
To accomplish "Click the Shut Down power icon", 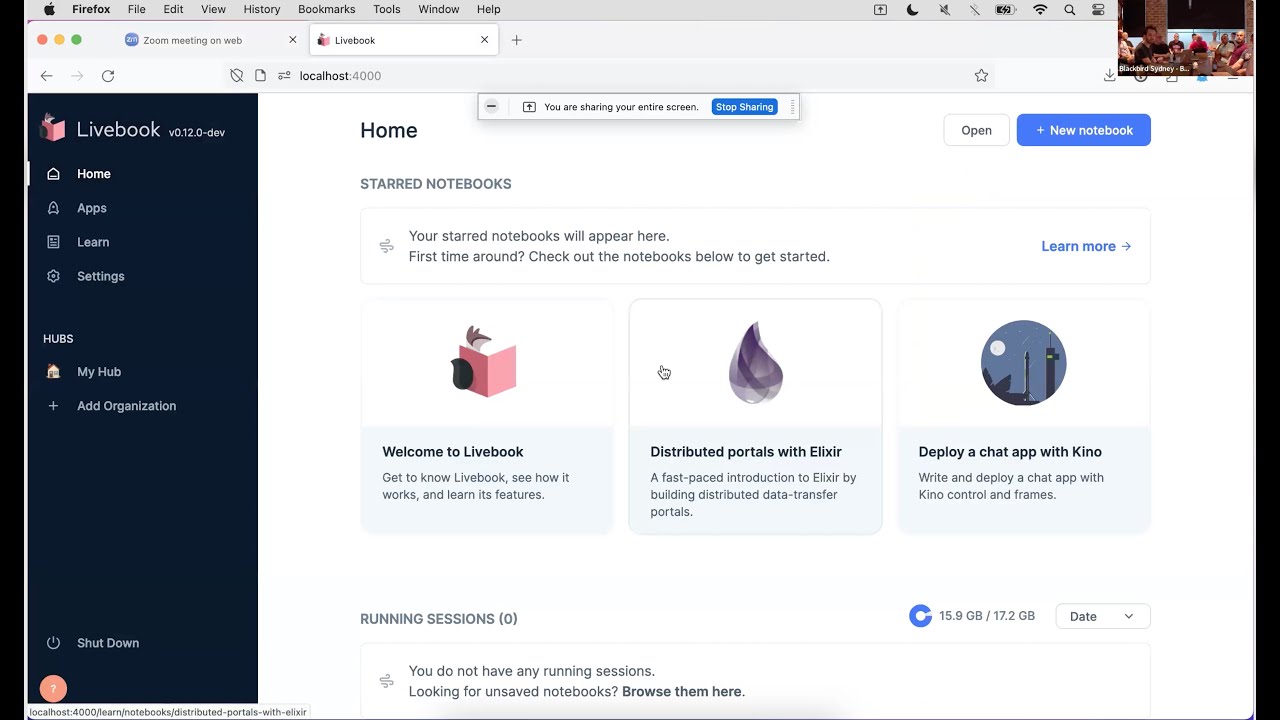I will (x=54, y=643).
